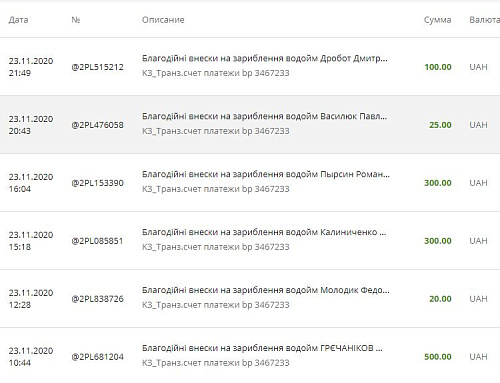Open transaction @2PL838726
The image size is (500, 383).
[x=97, y=299]
